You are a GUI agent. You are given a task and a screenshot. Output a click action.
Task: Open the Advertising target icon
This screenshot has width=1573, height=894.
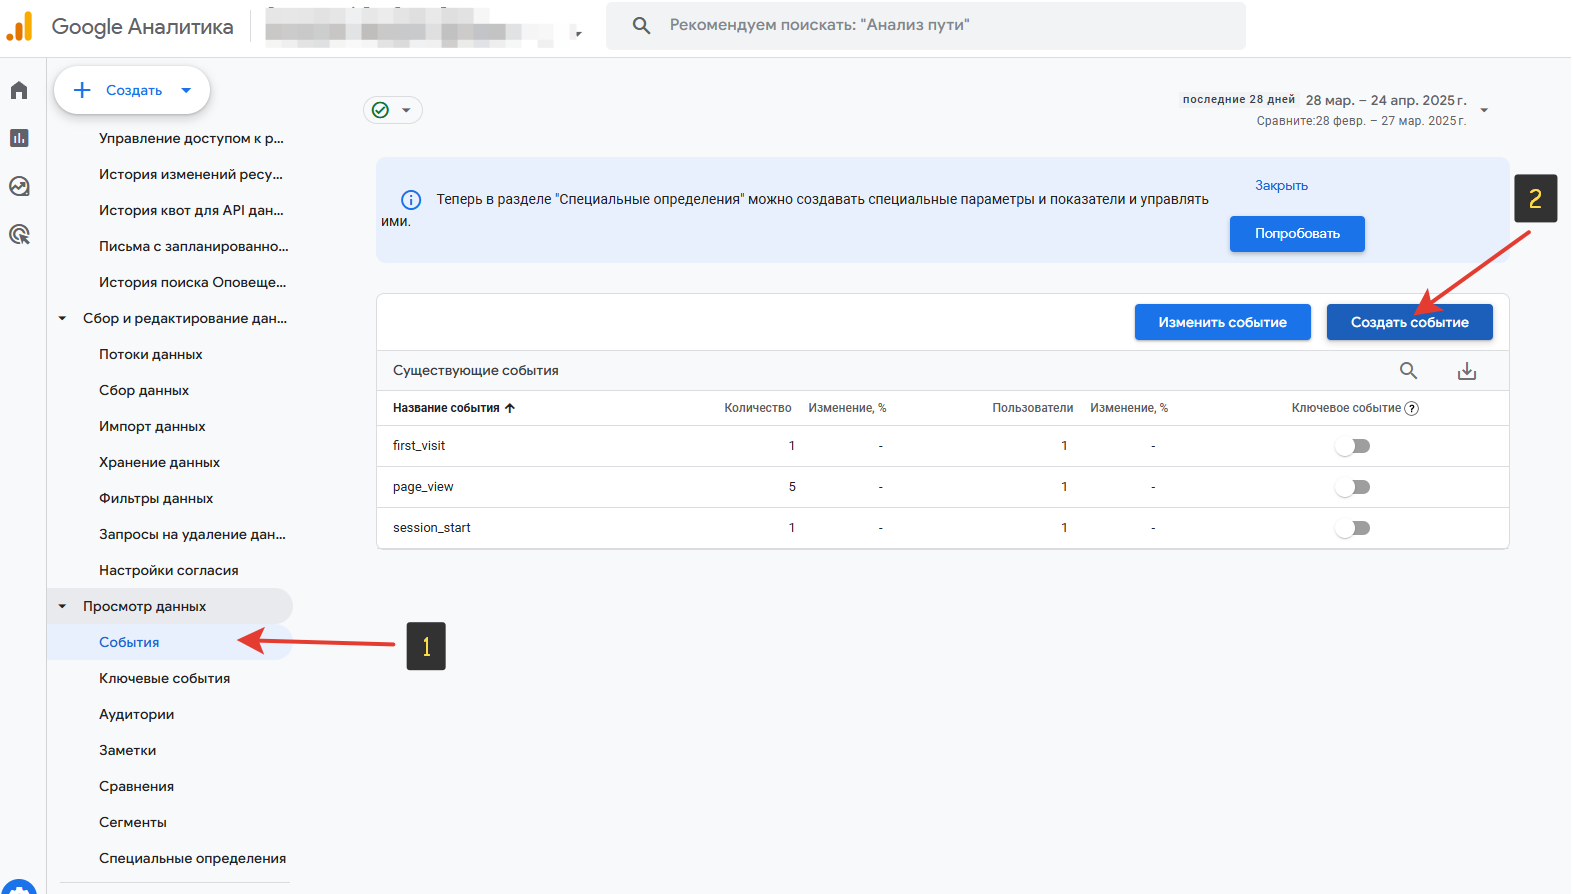(x=19, y=234)
